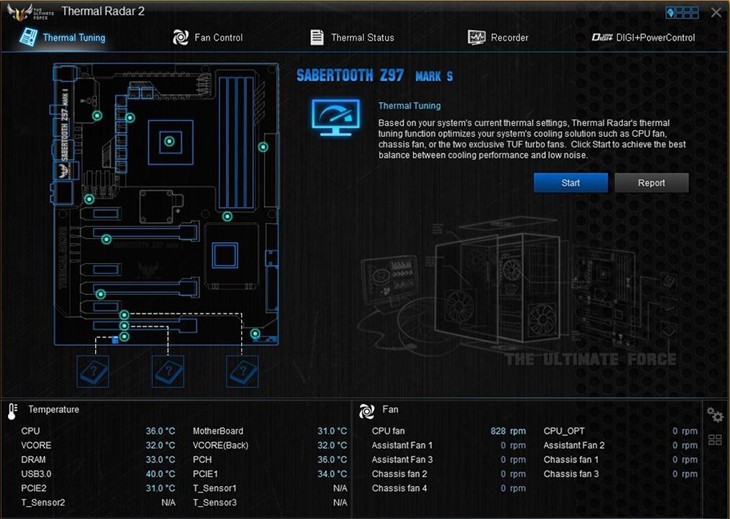Click the MotherBoard temperature label

point(218,431)
